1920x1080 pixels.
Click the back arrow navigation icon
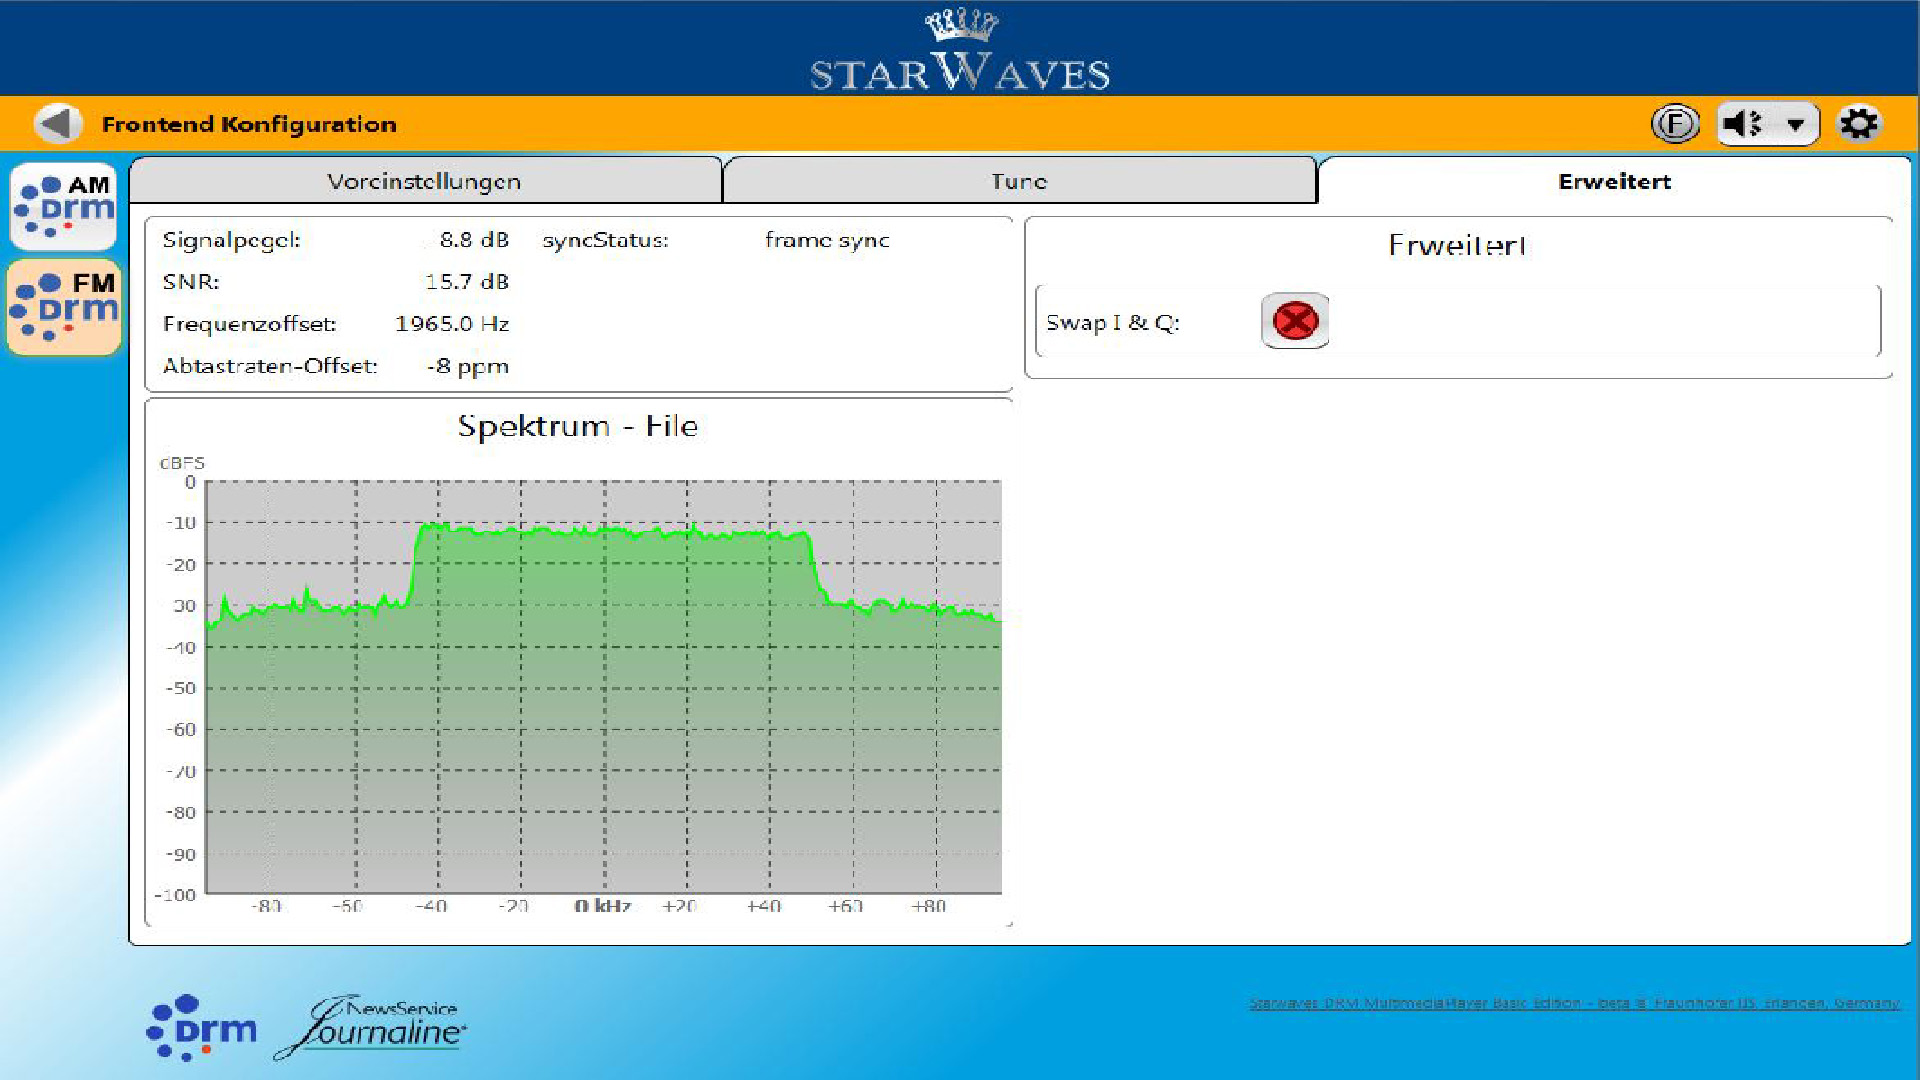57,122
